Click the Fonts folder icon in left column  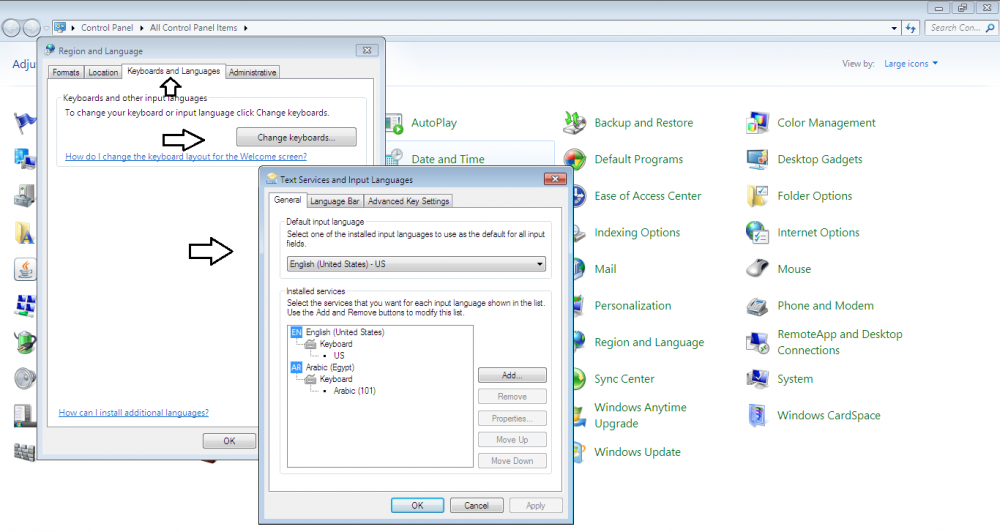[x=25, y=233]
